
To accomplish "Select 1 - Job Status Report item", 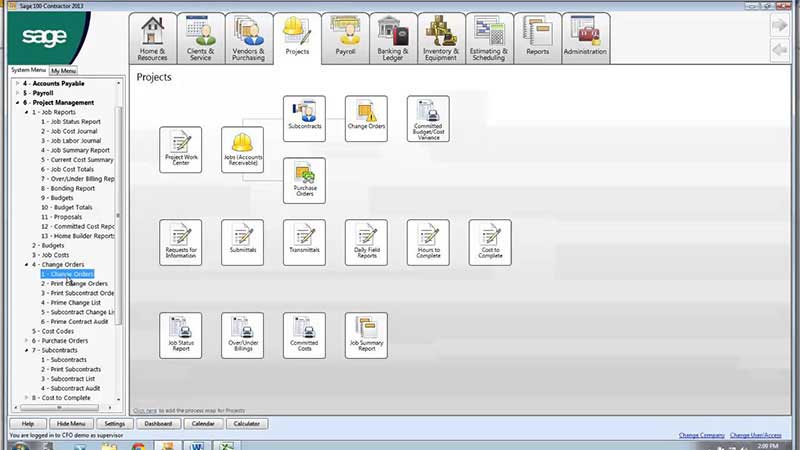I will 70,121.
